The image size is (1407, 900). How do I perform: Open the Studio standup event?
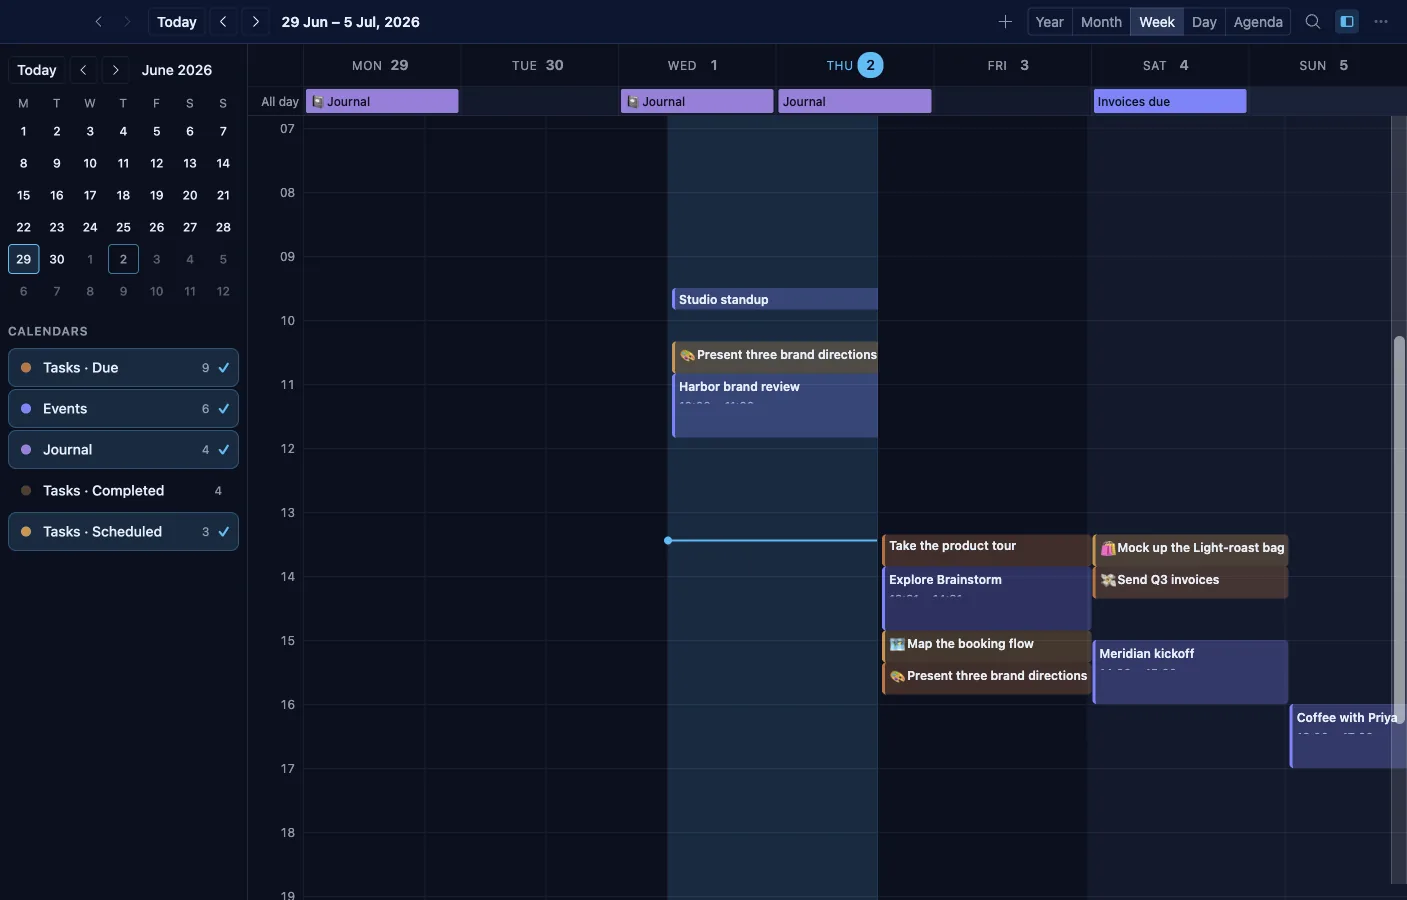[775, 299]
